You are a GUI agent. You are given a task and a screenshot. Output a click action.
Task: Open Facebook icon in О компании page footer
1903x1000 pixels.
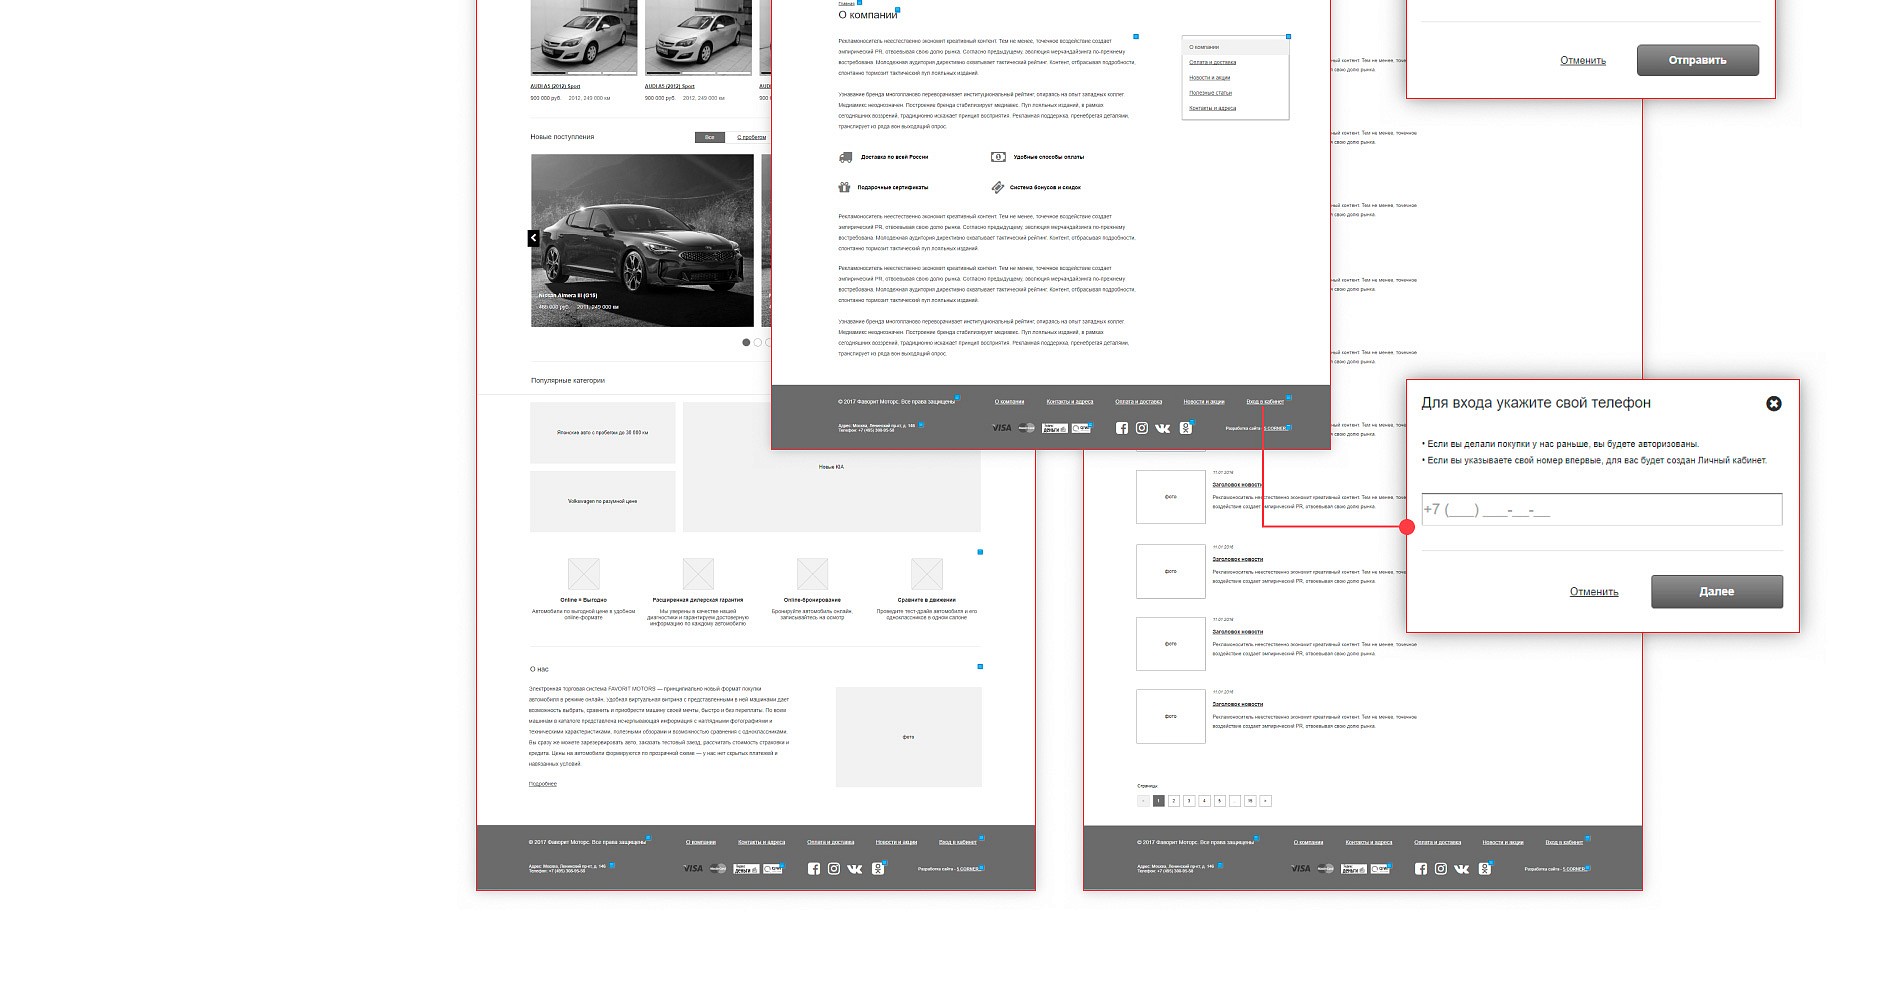[1121, 428]
